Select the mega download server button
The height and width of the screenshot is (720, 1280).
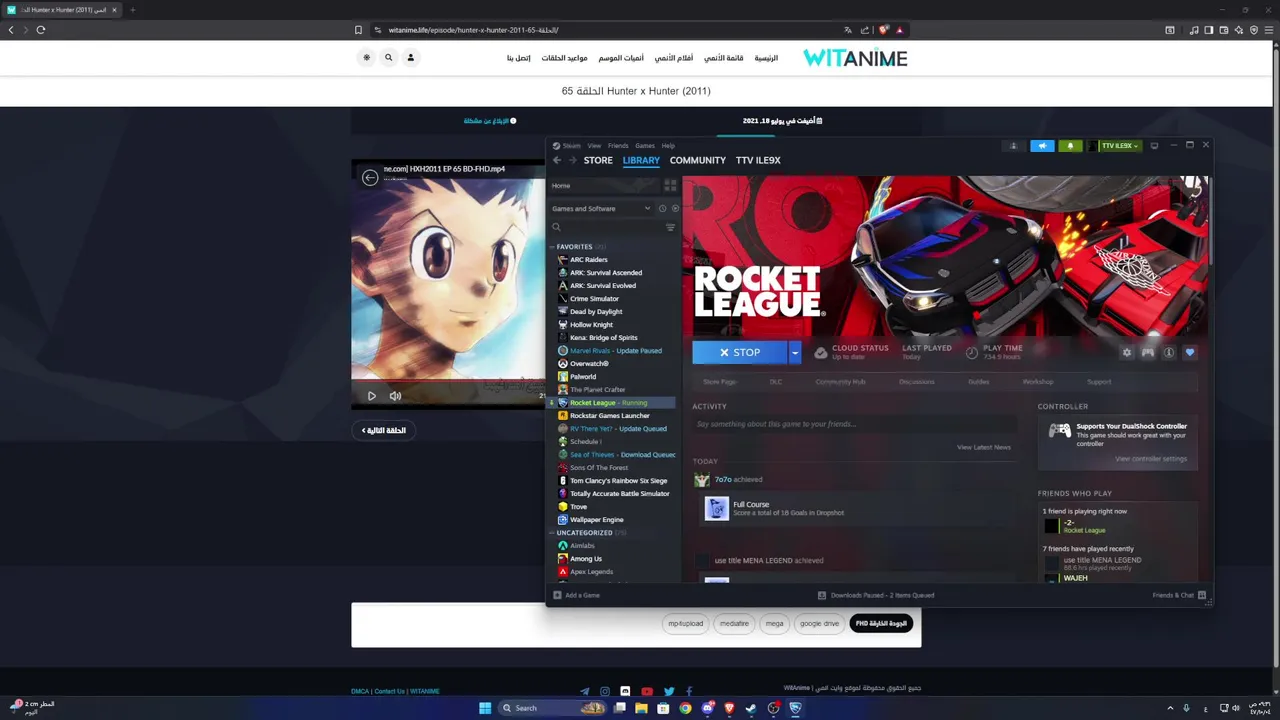pyautogui.click(x=774, y=623)
